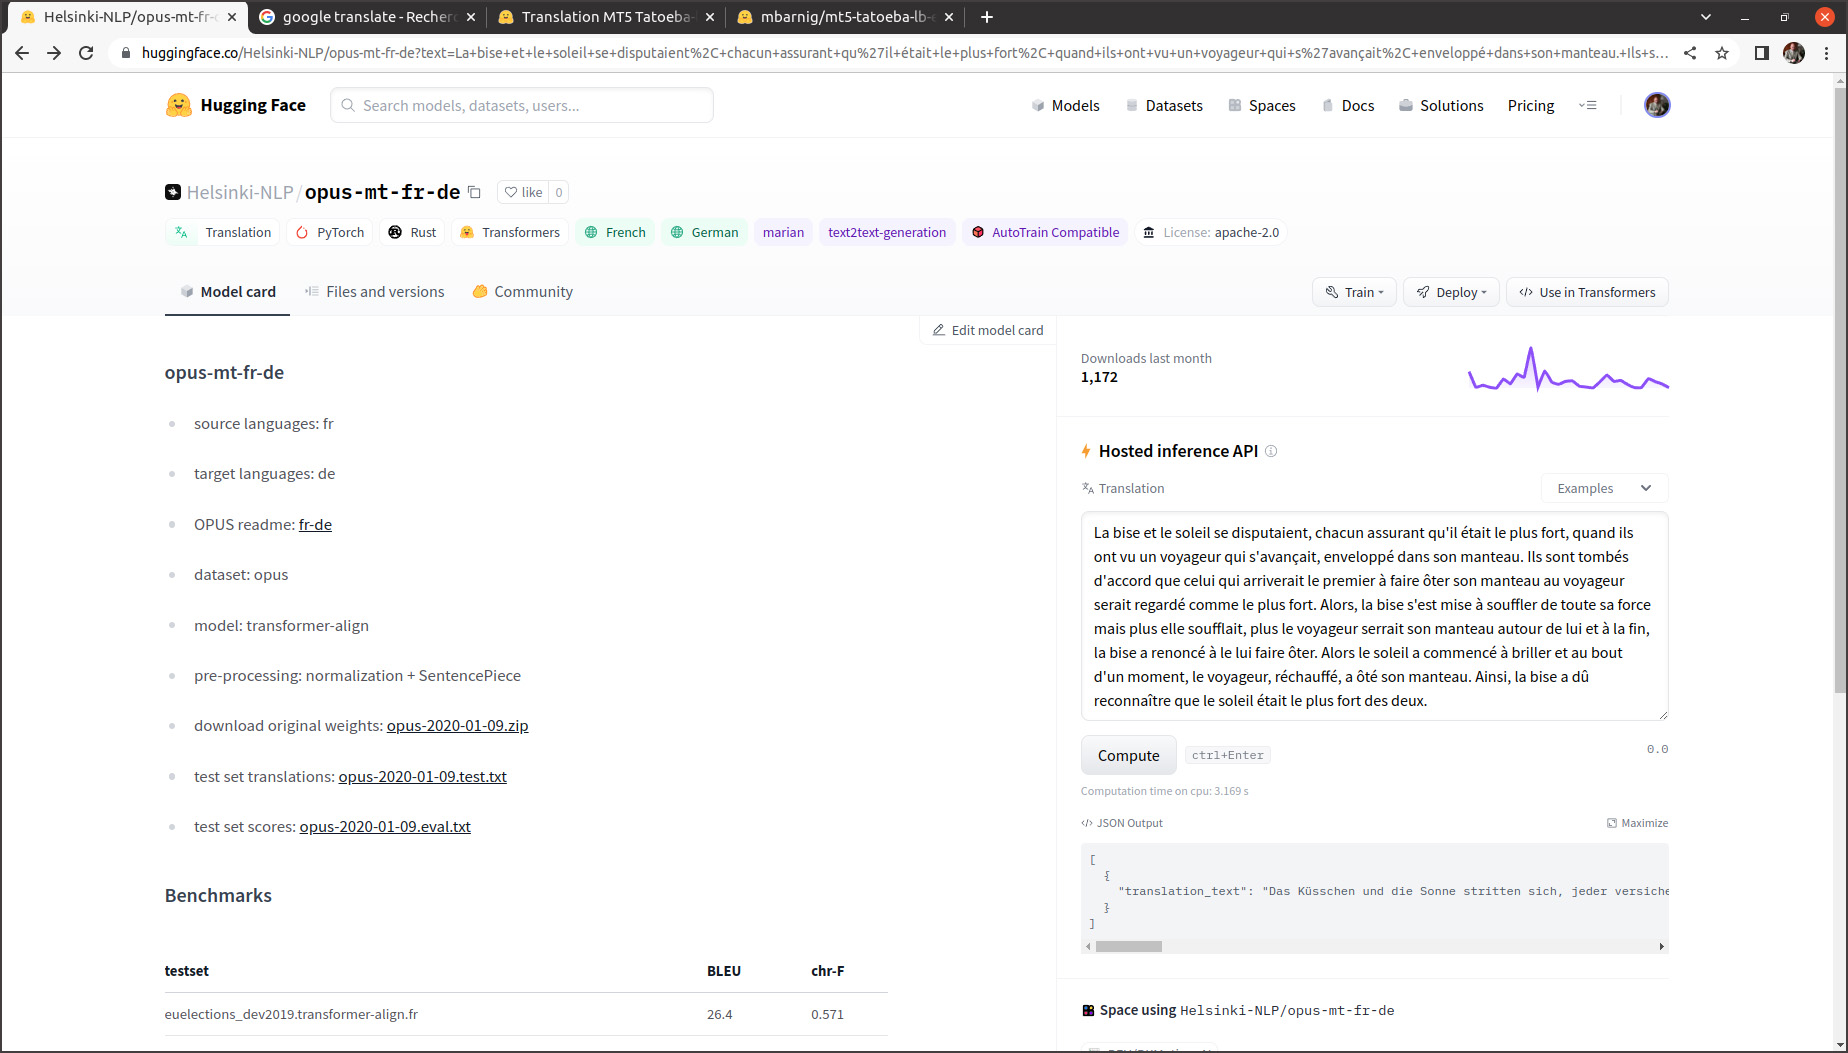Switch to Translation MT5 Tatoeba tab
This screenshot has width=1848, height=1053.
tap(605, 17)
